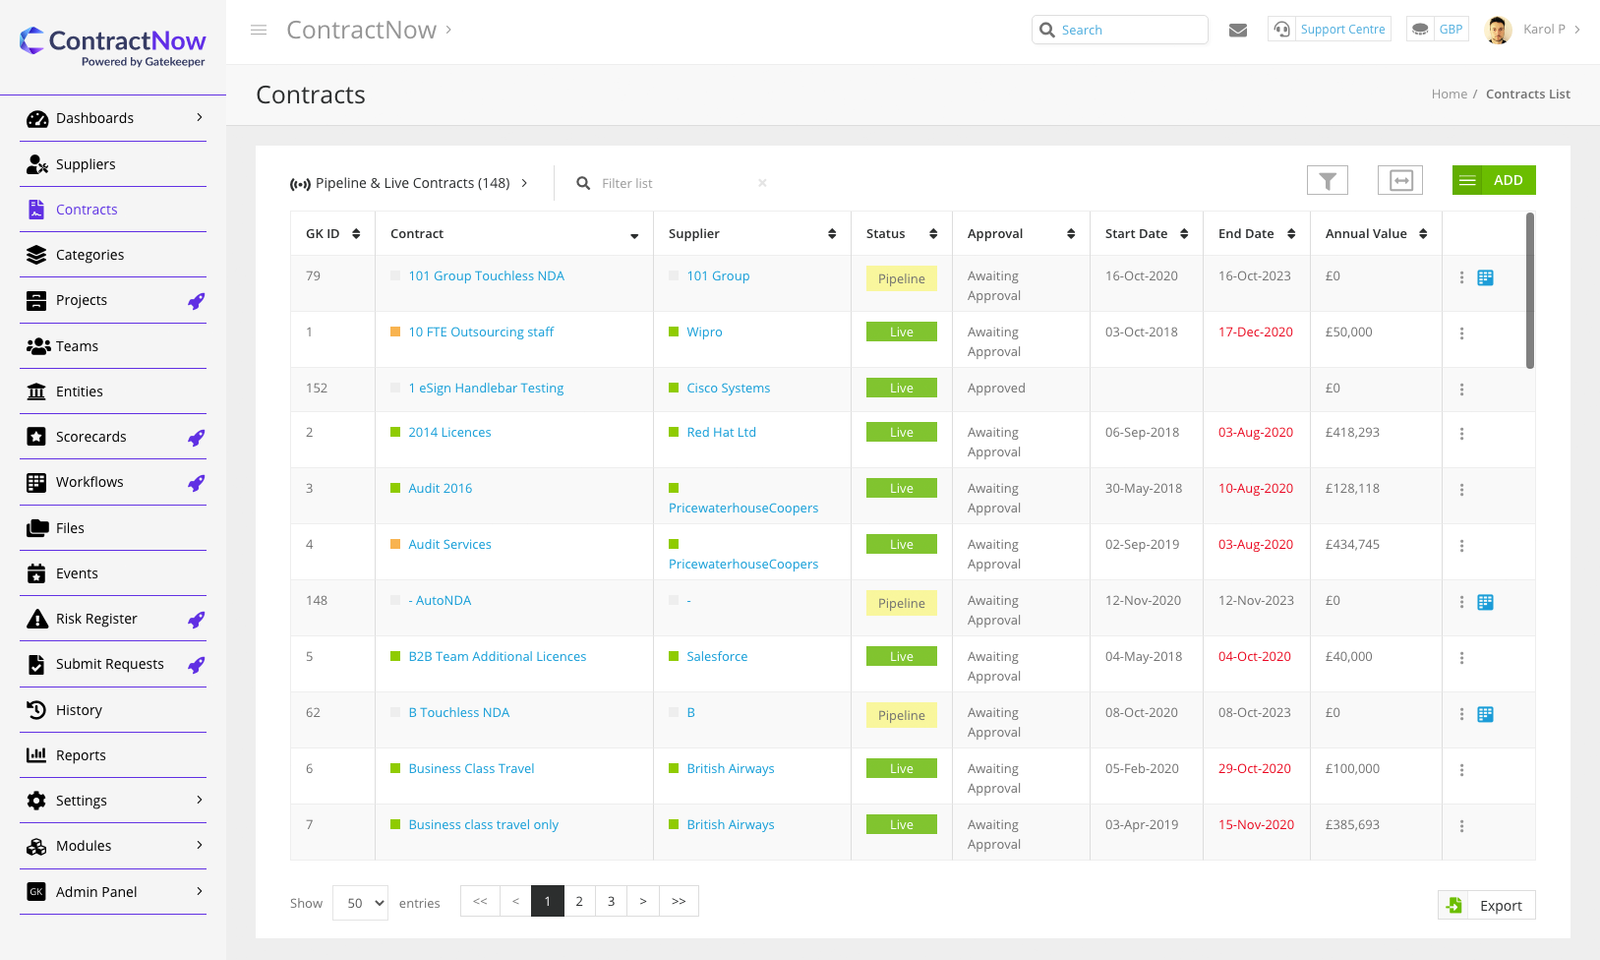Open Entities in sidebar
The image size is (1600, 960).
pos(113,391)
